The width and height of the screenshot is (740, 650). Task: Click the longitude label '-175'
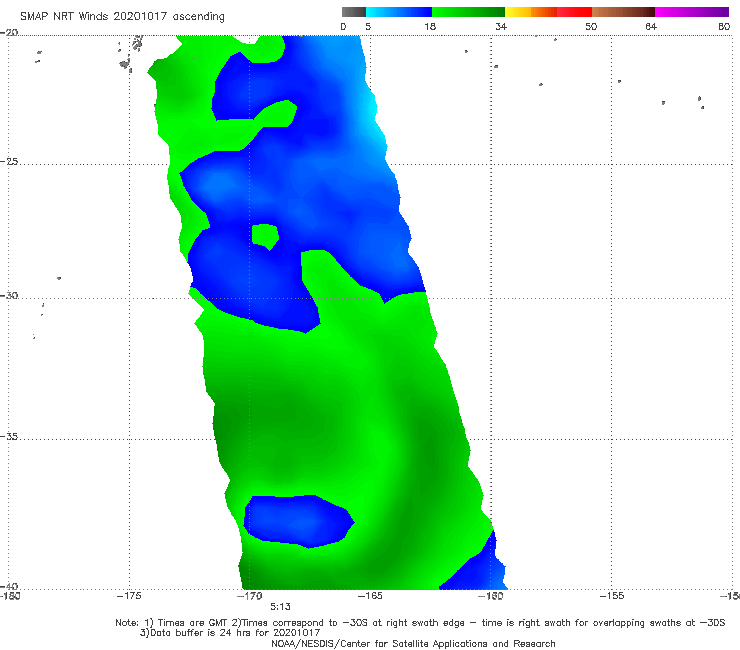point(129,596)
